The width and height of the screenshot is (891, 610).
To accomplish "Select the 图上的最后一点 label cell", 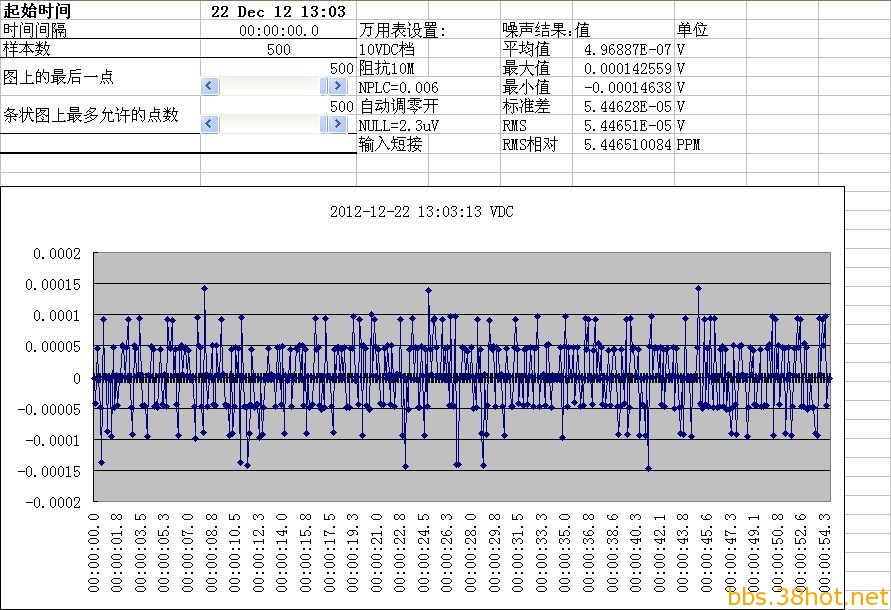I will tap(100, 77).
